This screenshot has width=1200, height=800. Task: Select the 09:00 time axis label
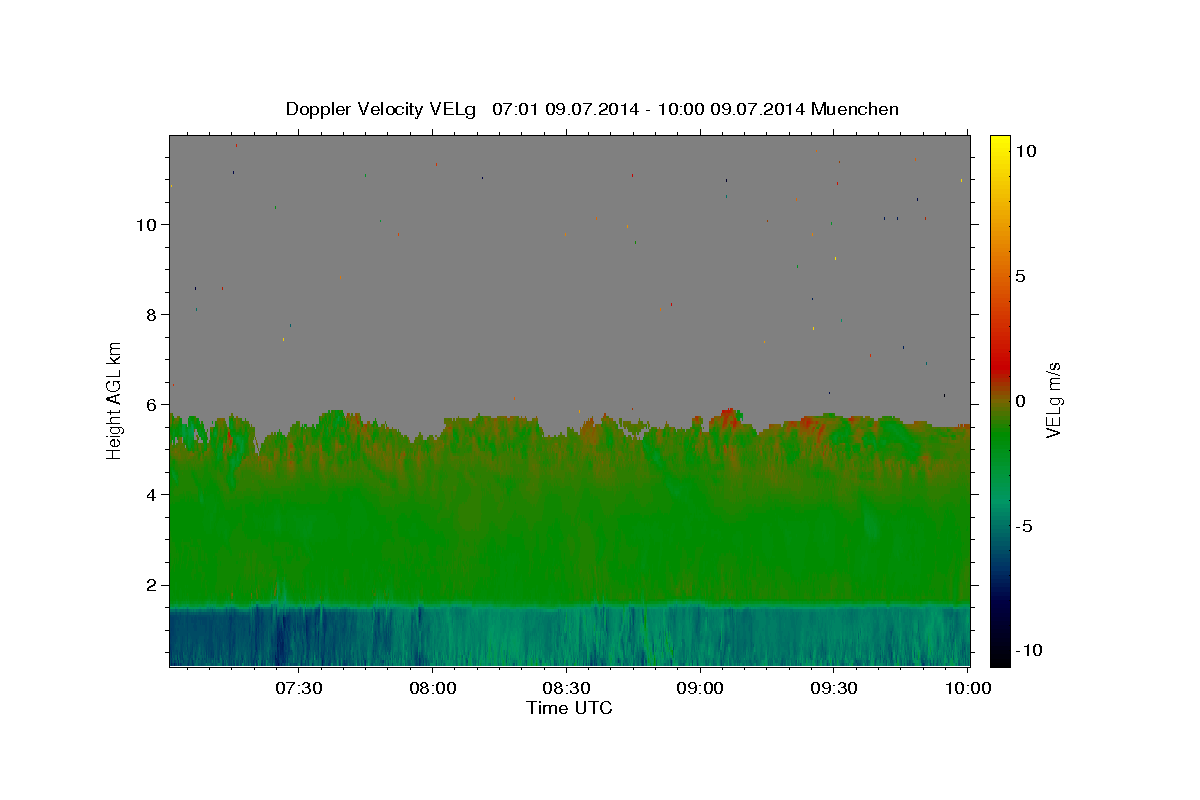click(700, 688)
